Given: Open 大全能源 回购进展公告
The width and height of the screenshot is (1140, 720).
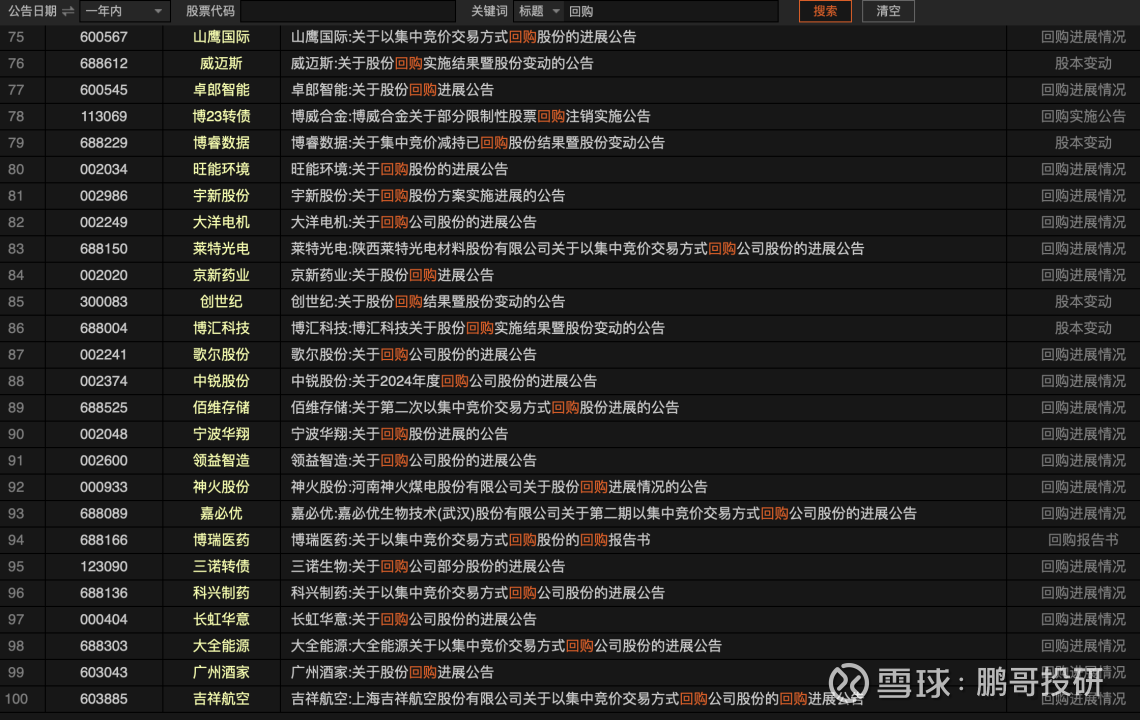Looking at the screenshot, I should 506,646.
